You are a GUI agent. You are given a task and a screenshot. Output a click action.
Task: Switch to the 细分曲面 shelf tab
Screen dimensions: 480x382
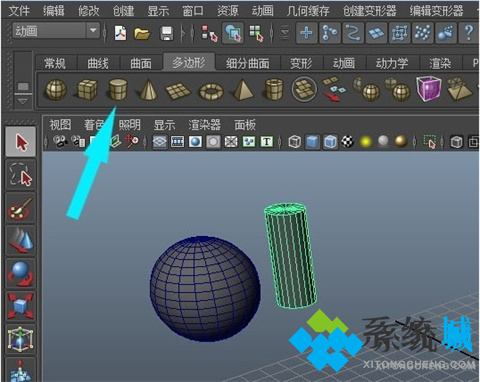(247, 63)
